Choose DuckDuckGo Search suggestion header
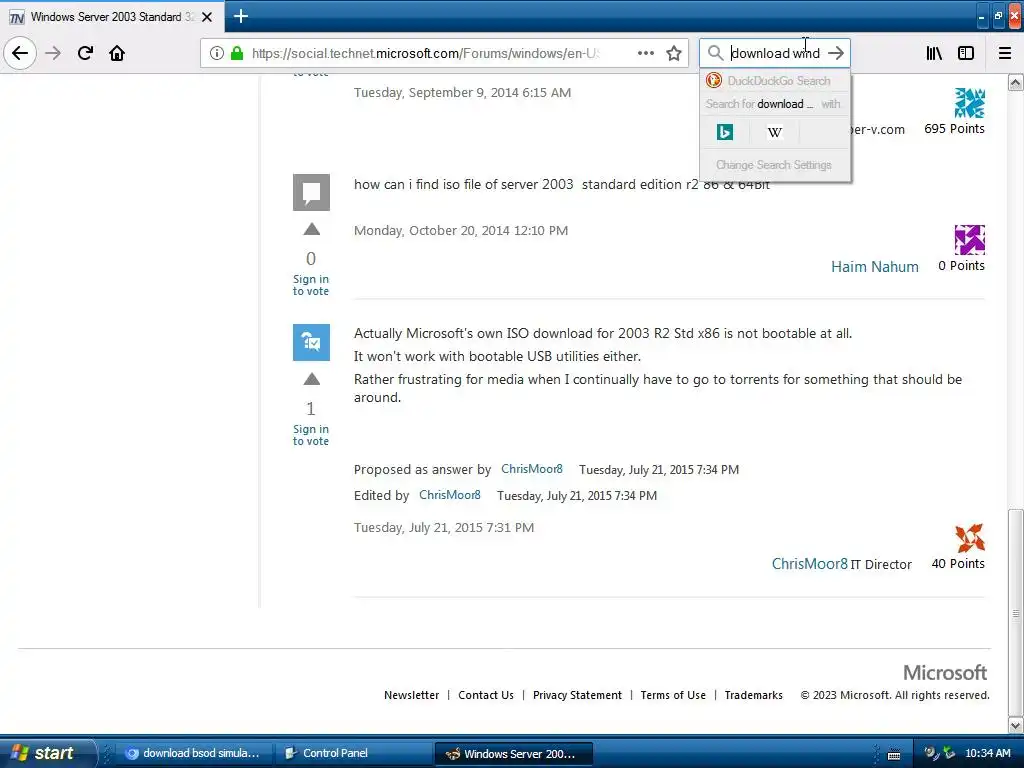Image resolution: width=1024 pixels, height=768 pixels. pyautogui.click(x=775, y=80)
